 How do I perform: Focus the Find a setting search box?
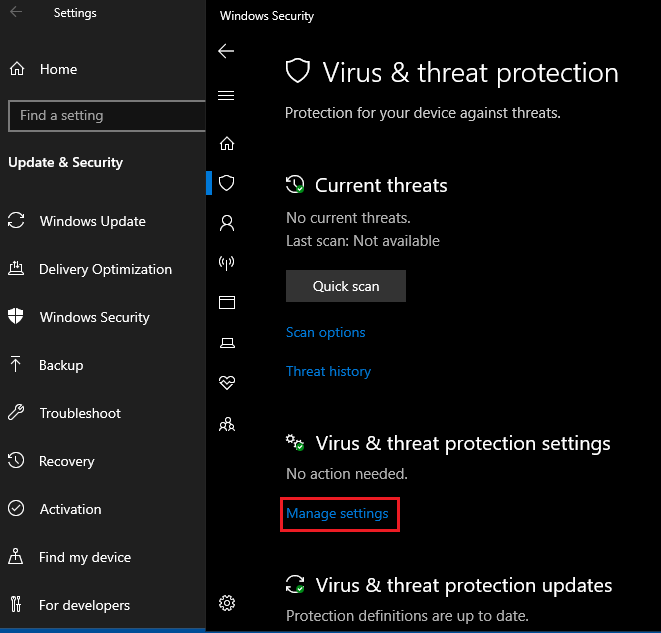(x=107, y=116)
